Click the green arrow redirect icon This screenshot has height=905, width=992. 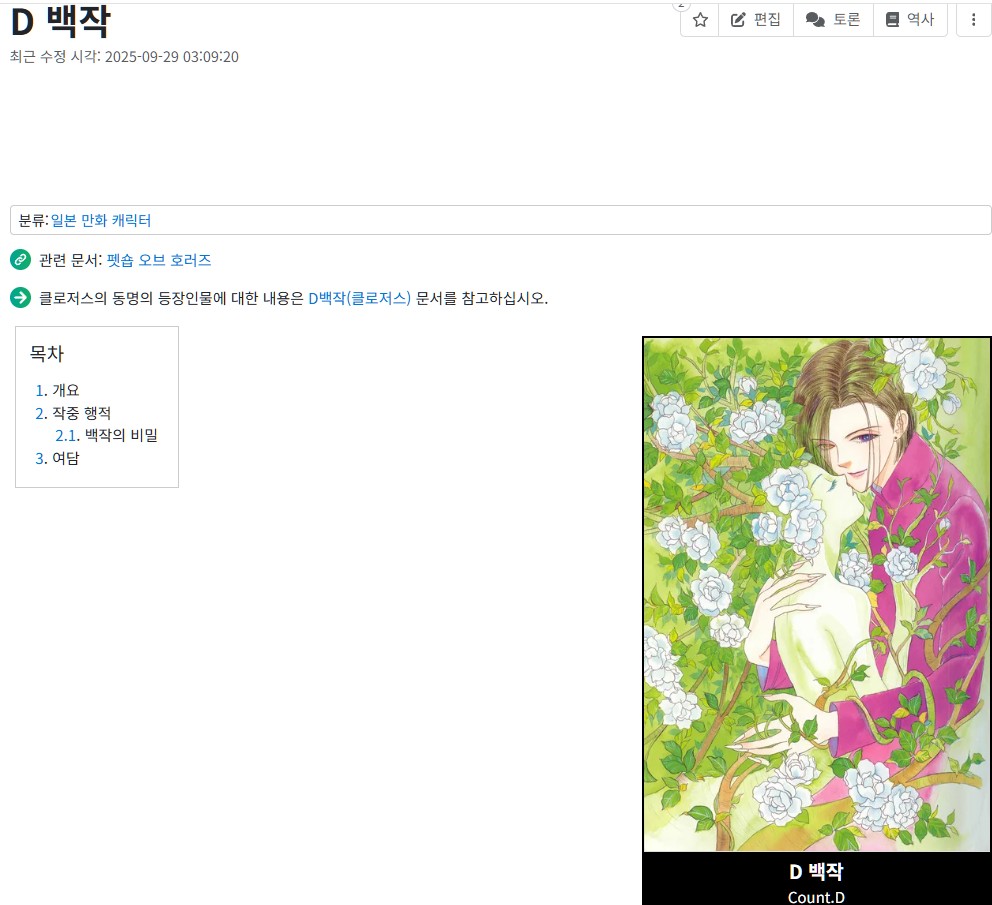point(20,297)
